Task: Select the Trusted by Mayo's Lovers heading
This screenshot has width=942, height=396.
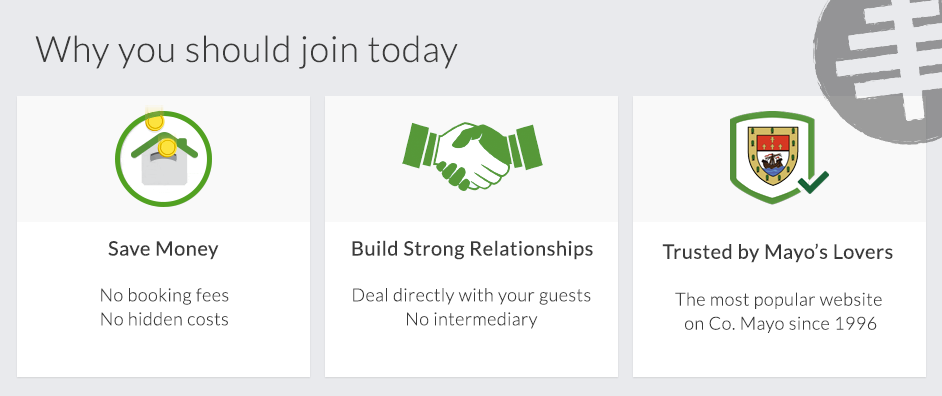Action: [x=778, y=252]
